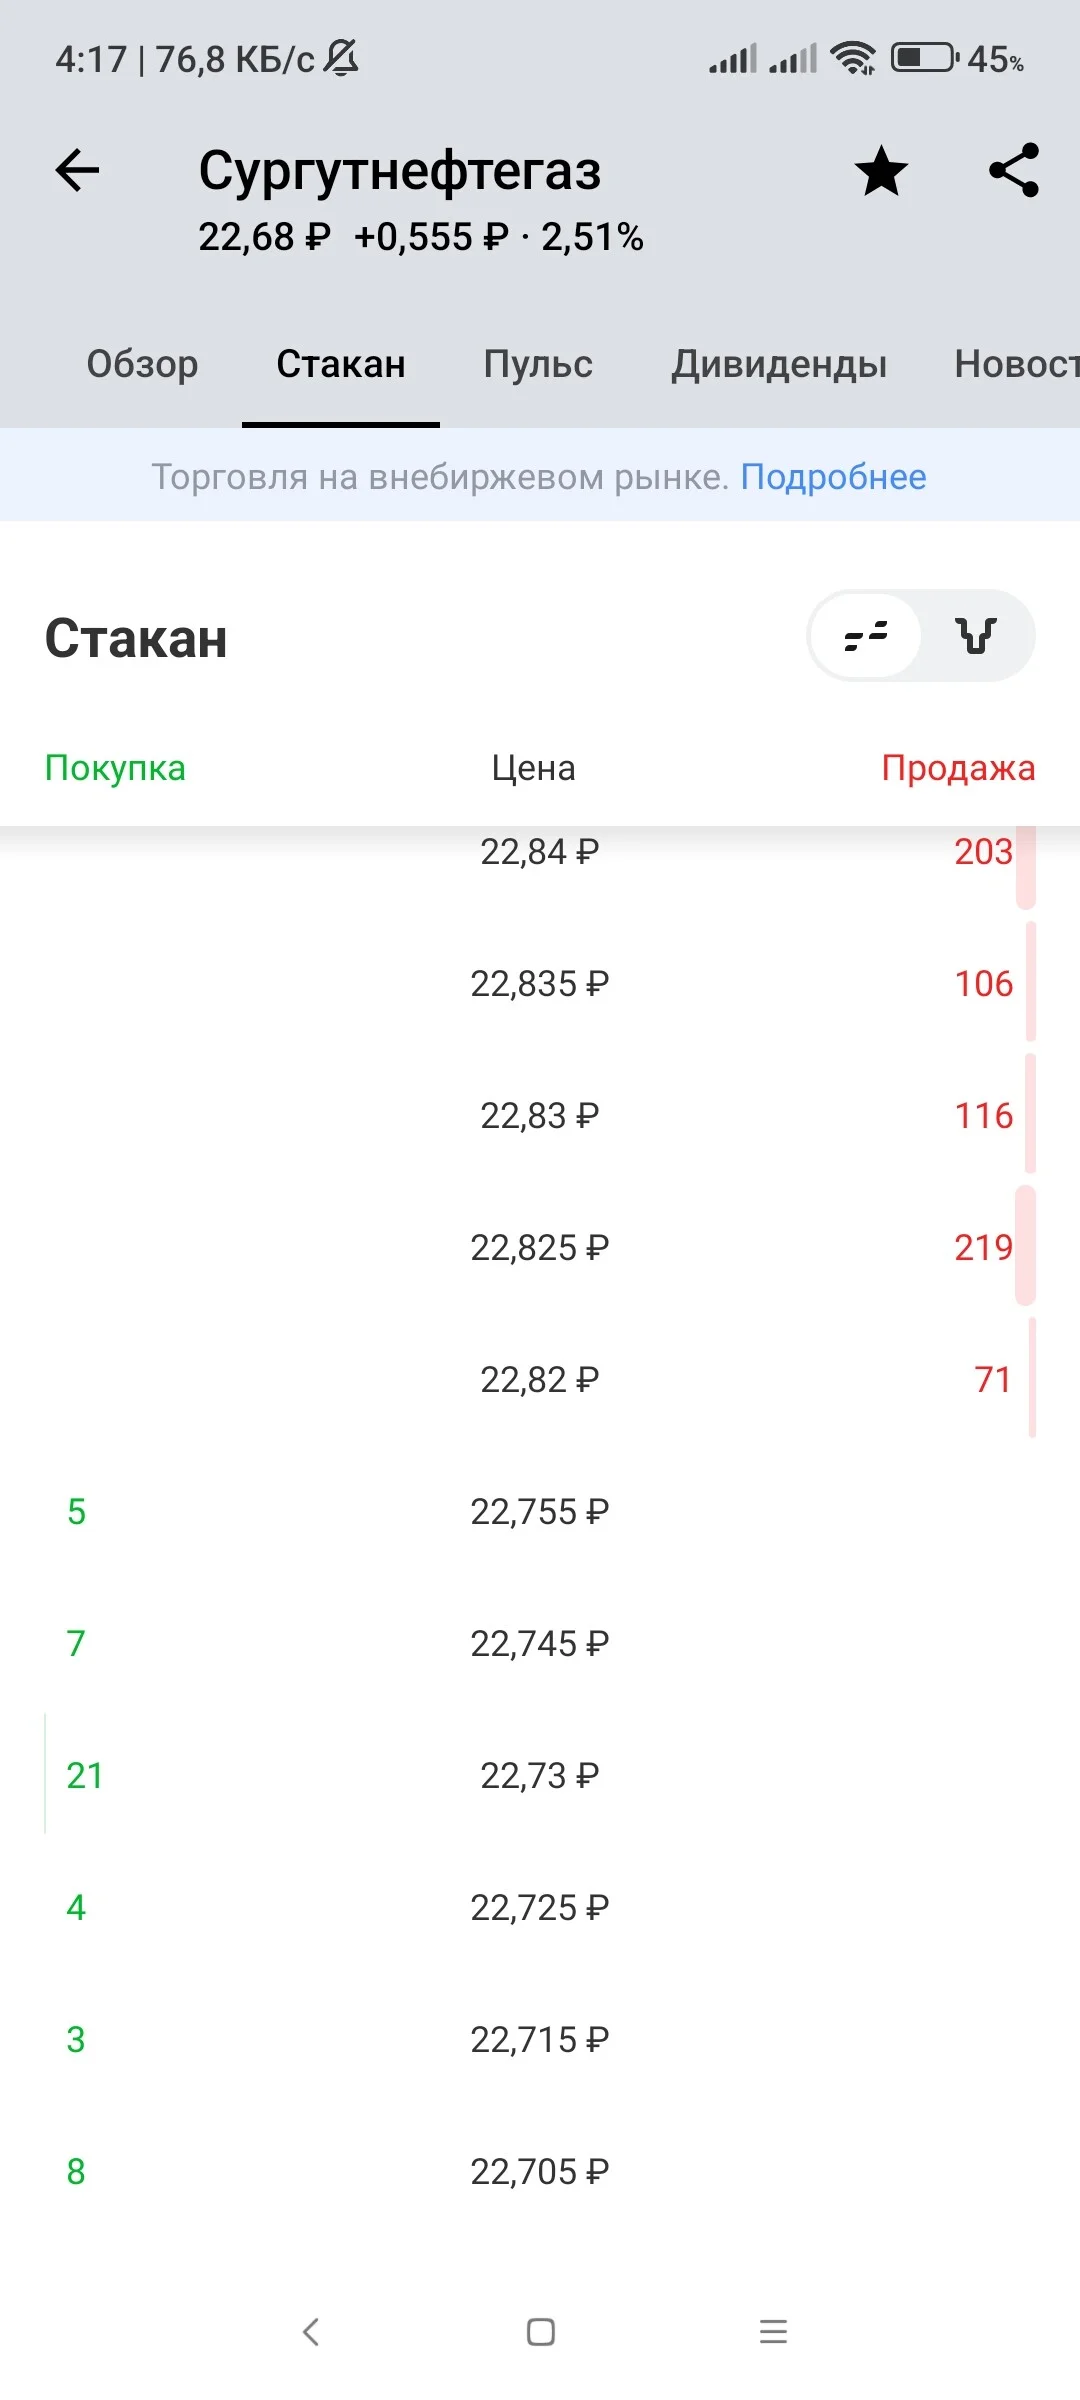Viewport: 1080px width, 2400px height.
Task: Tap Android home navigation button
Action: [541, 2332]
